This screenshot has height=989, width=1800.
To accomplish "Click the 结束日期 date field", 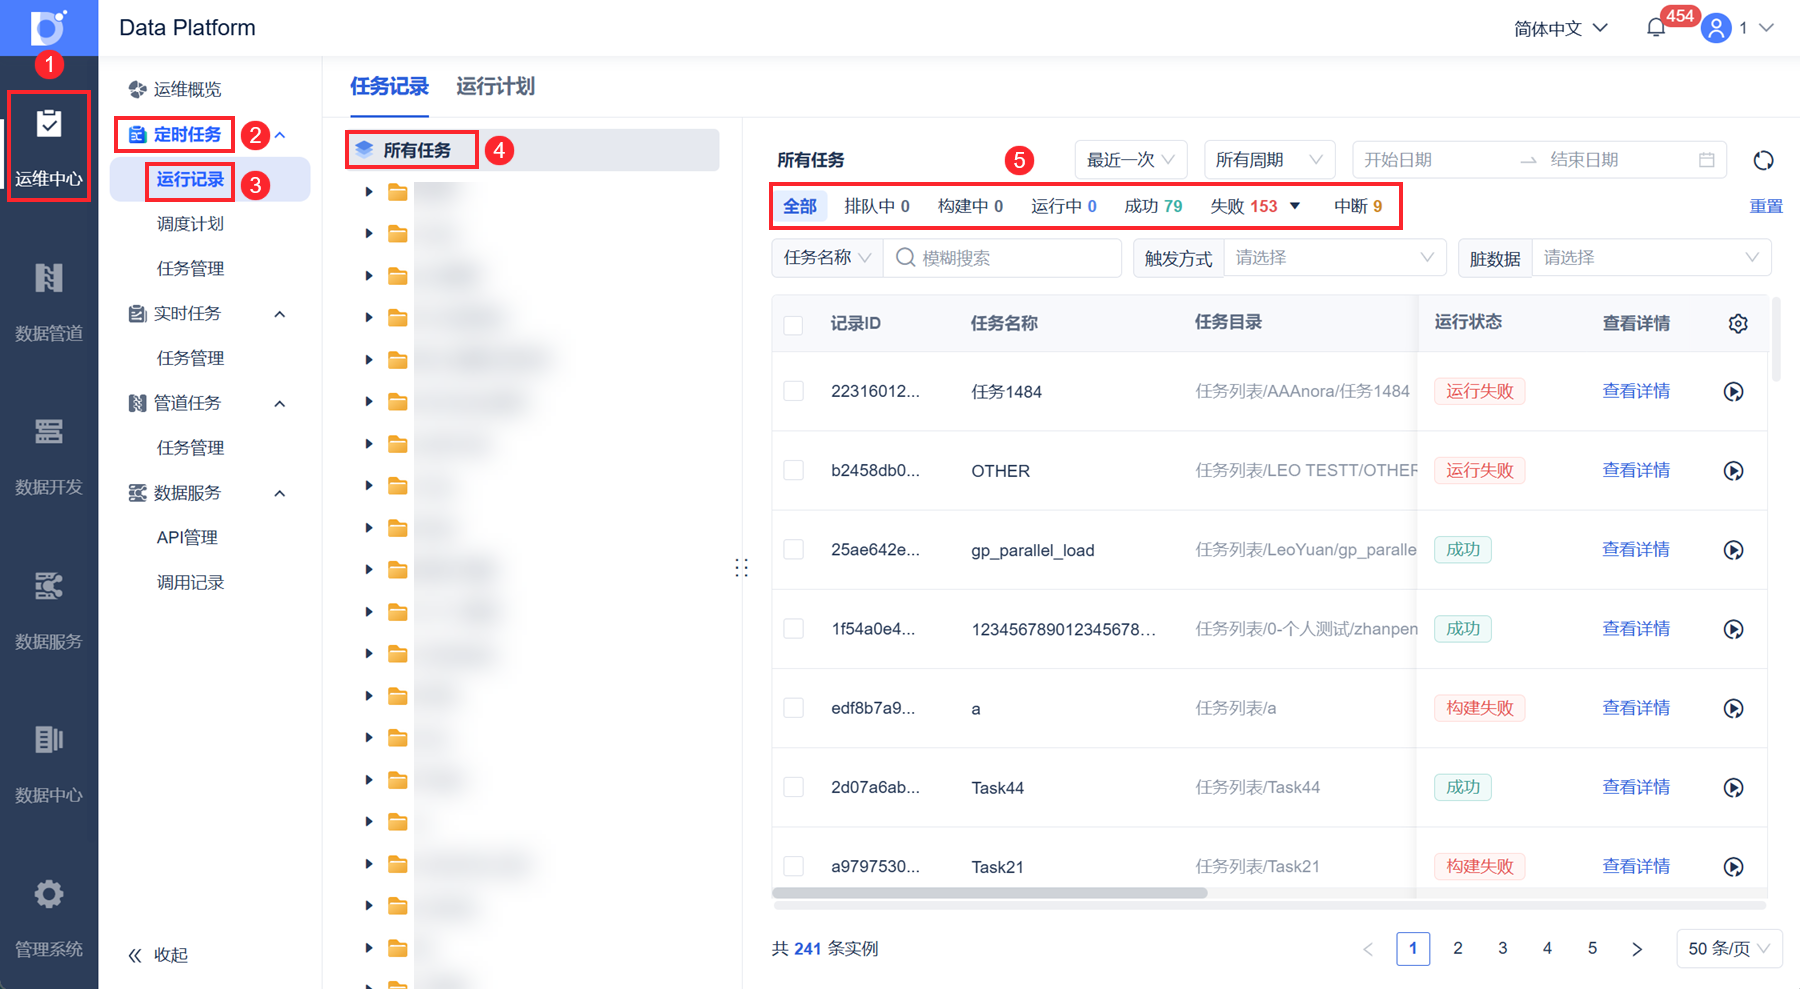I will pos(1617,160).
